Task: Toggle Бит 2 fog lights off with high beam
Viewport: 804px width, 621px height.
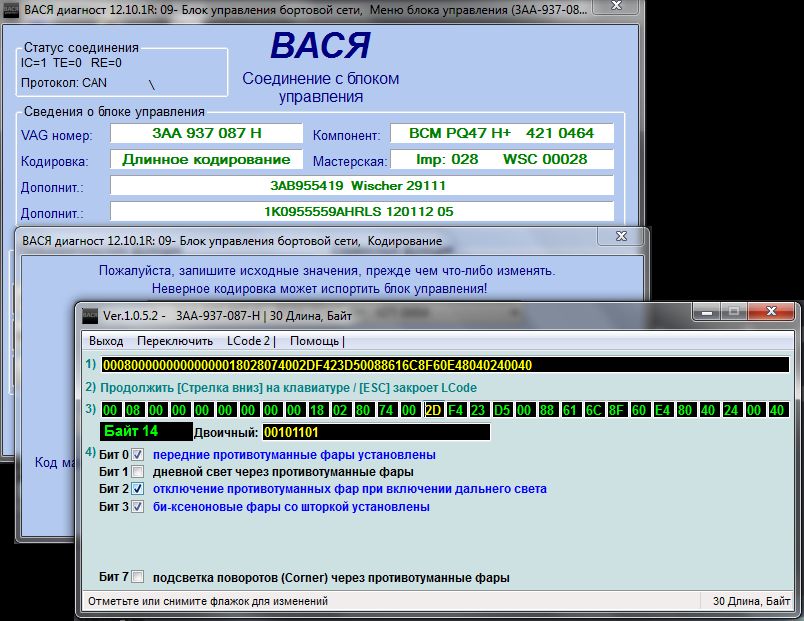Action: tap(137, 489)
